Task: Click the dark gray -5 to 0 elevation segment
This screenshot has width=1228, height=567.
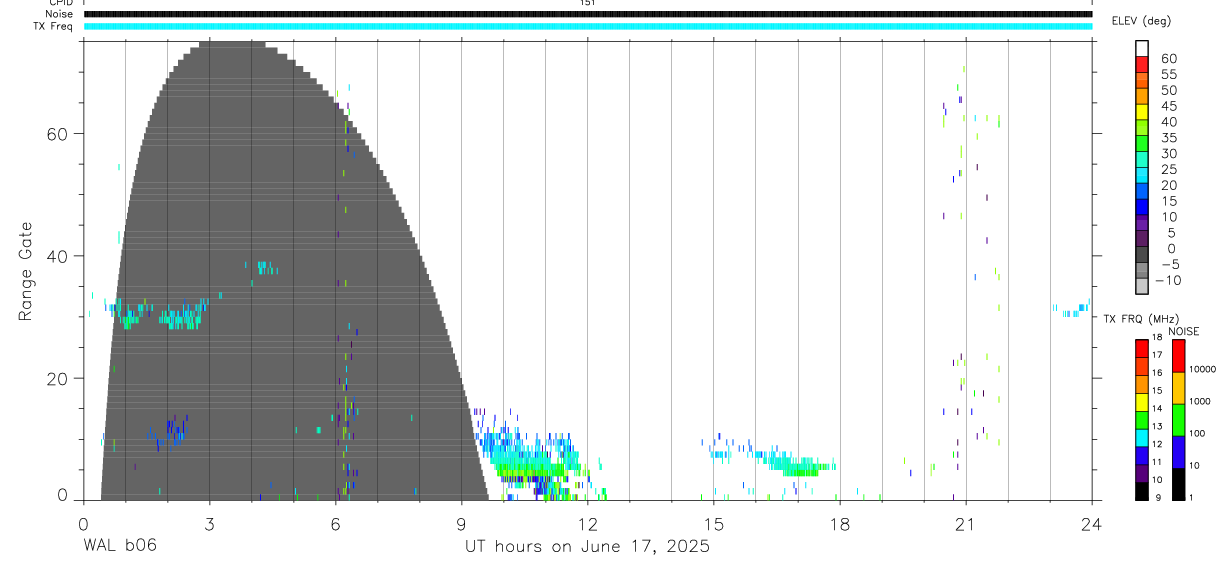Action: [x=1142, y=256]
